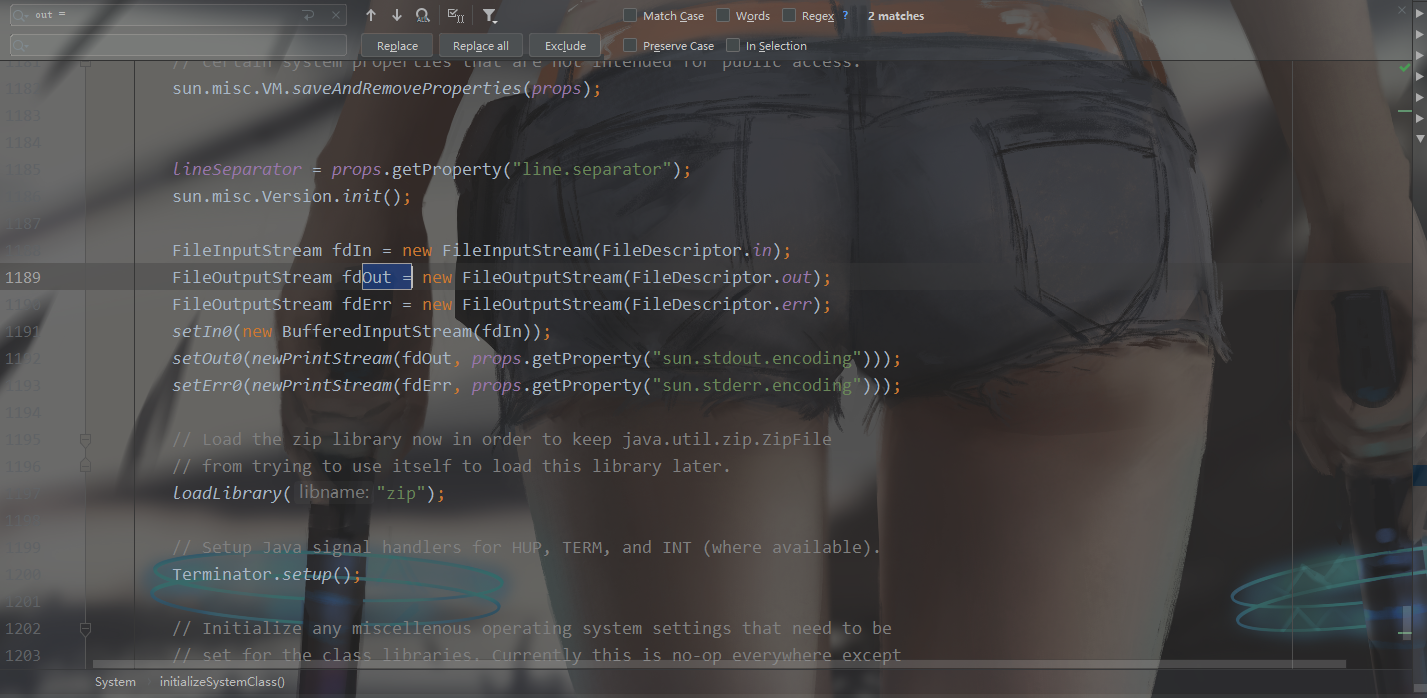Collapse the code fold at line 1195
The width and height of the screenshot is (1427, 698).
(x=85, y=439)
